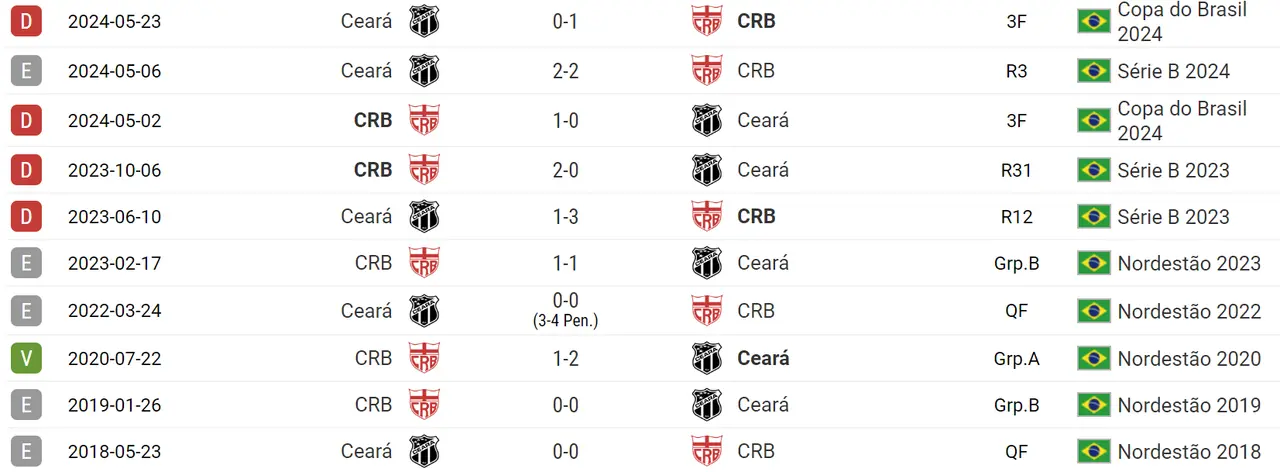Click CRB crest in the 2024-05-02 row
1280x472 pixels.
[x=424, y=120]
